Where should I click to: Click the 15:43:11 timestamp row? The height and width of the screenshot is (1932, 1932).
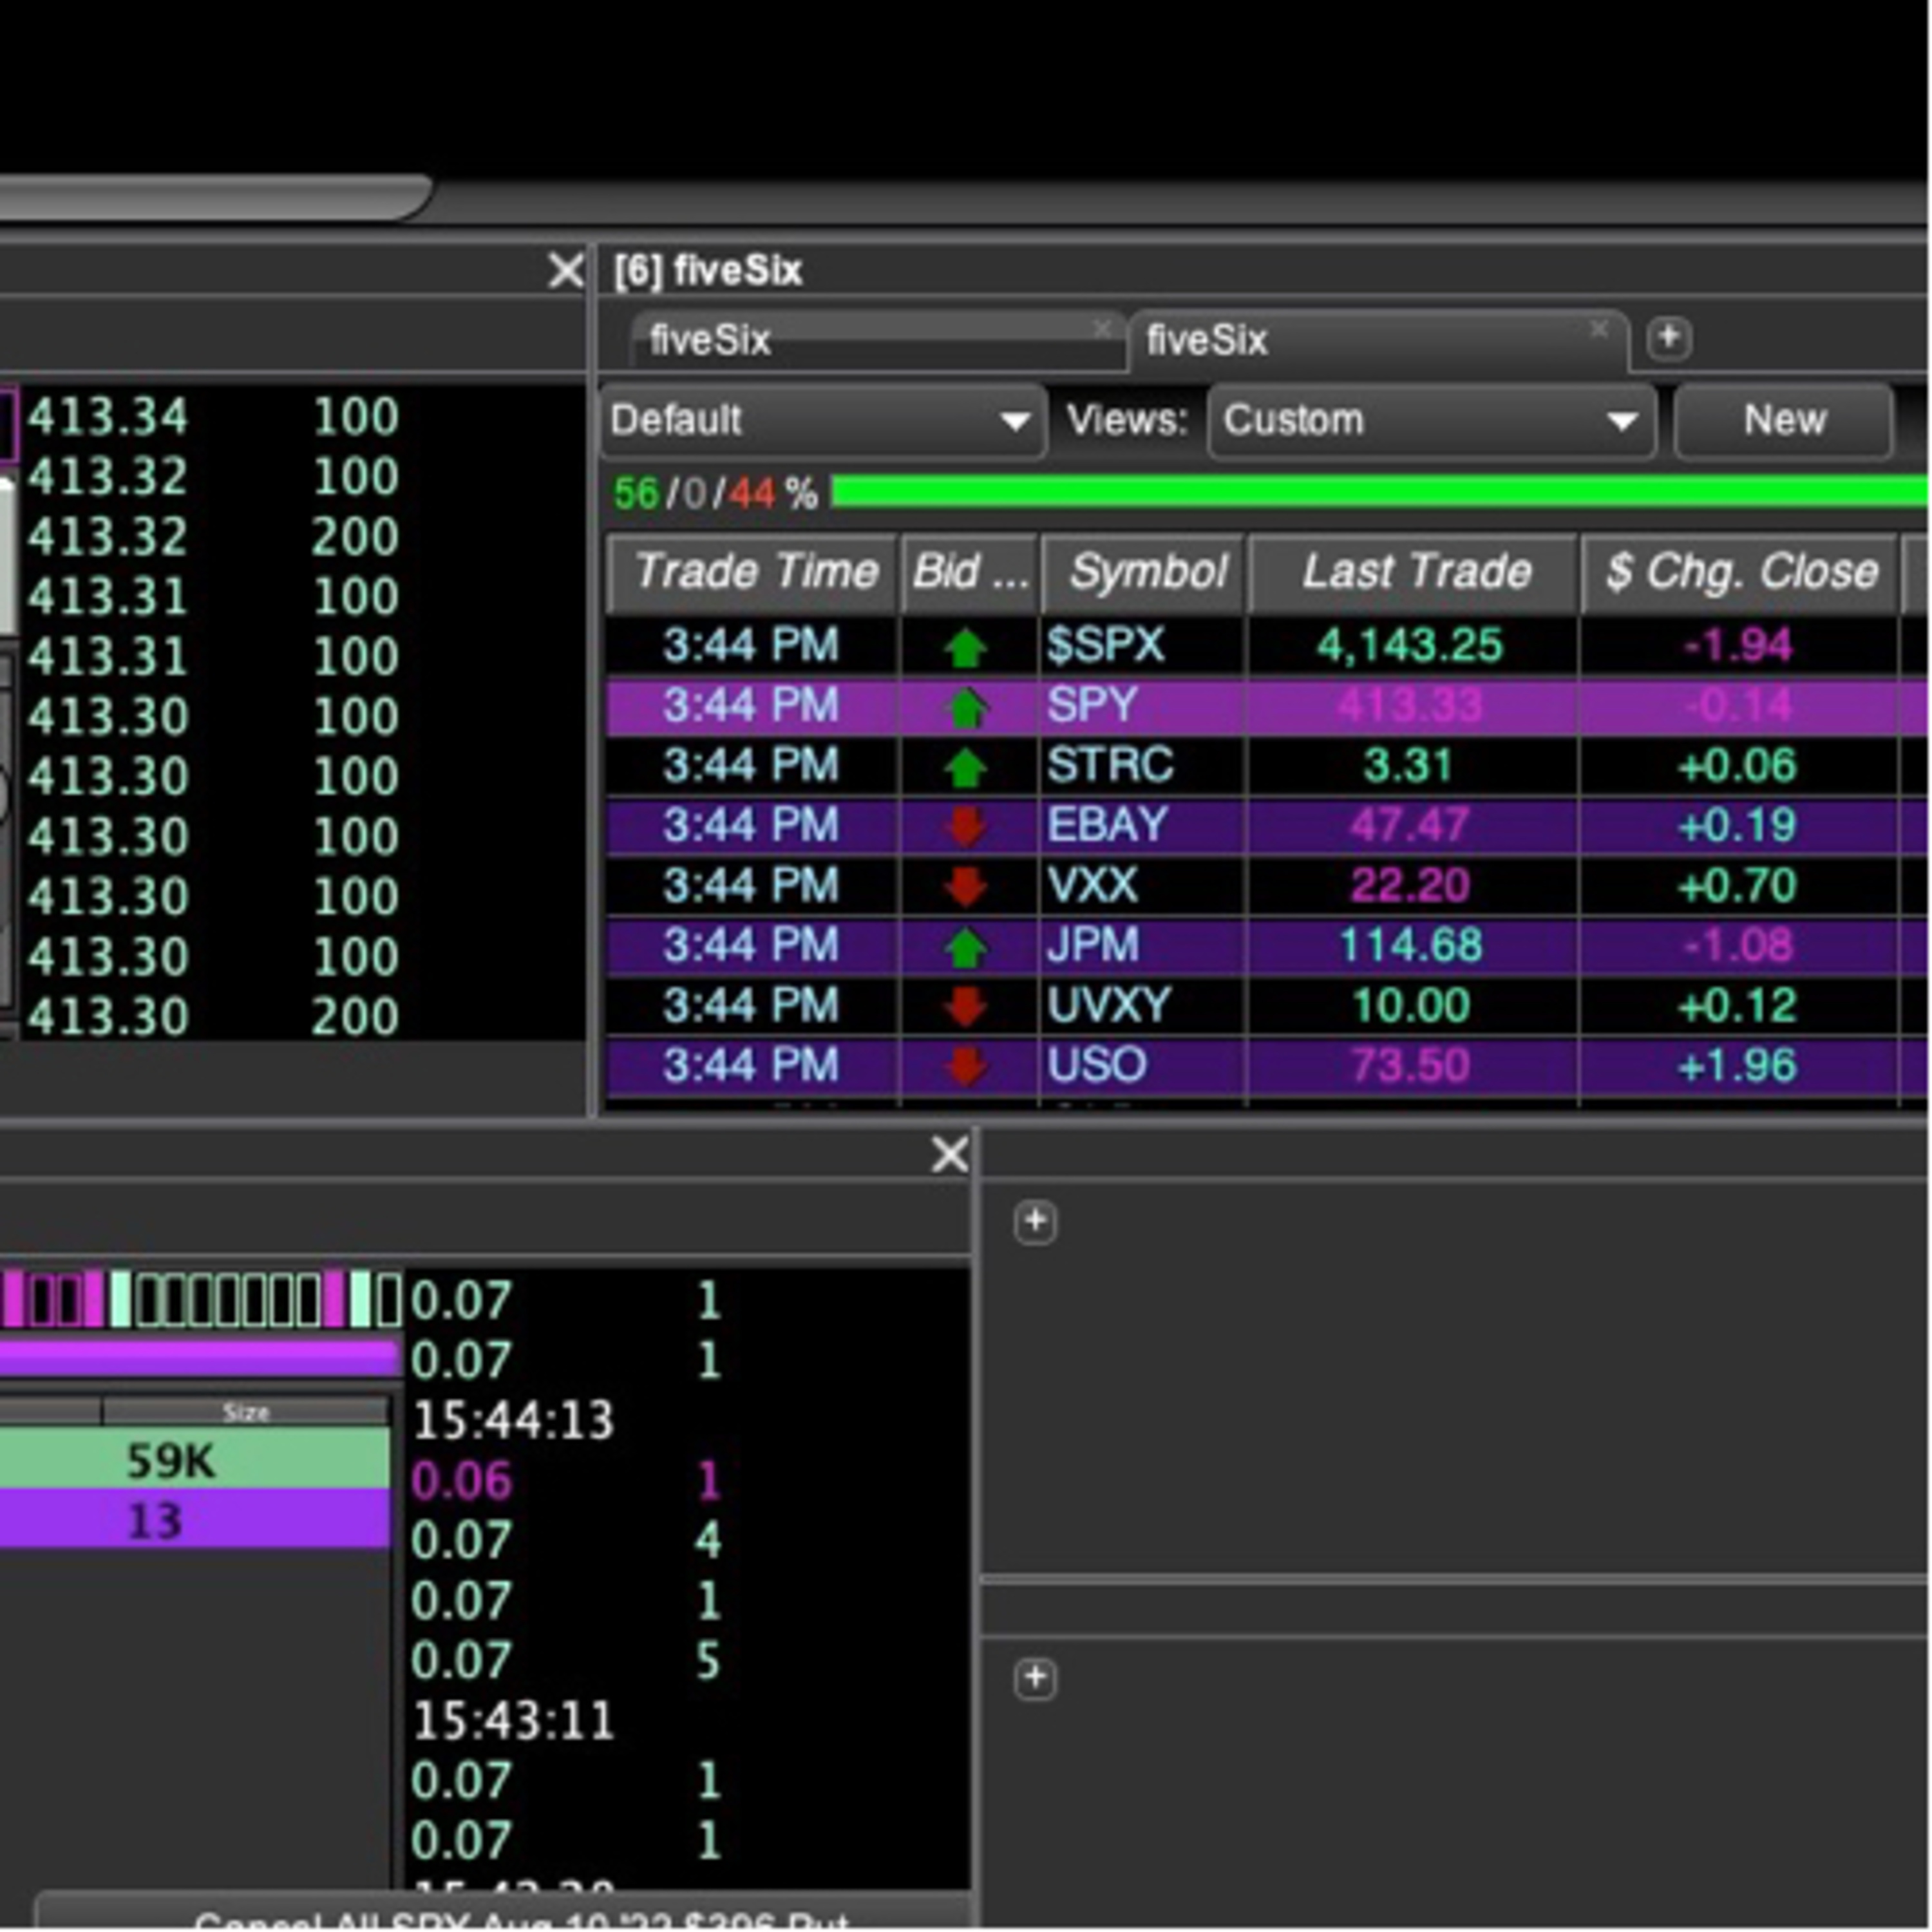(513, 1721)
